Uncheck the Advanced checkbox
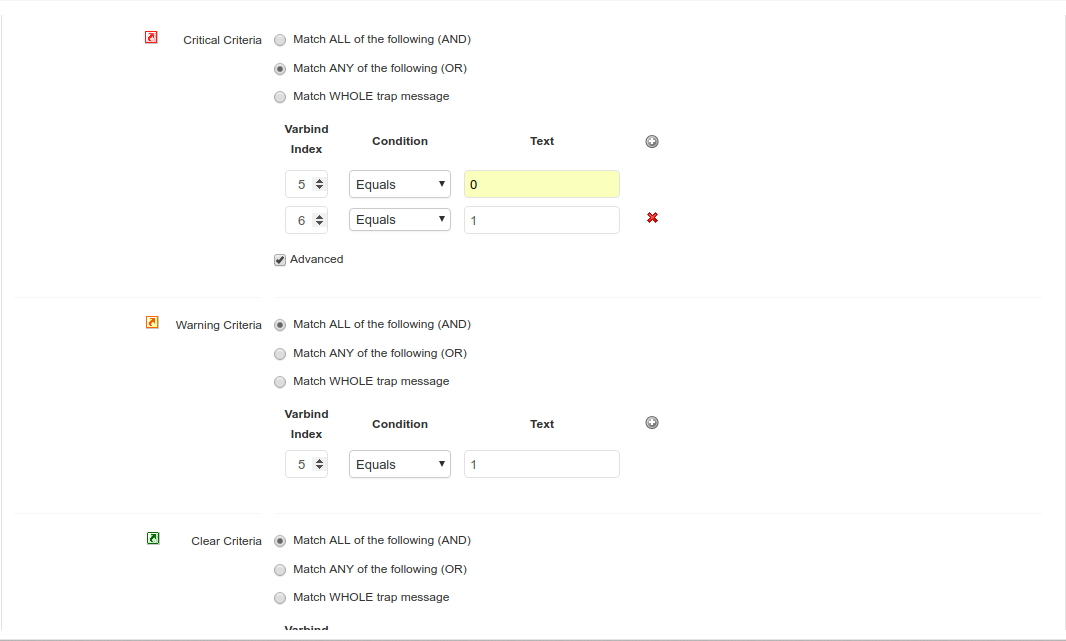Viewport: 1066px width, 641px height. 280,260
